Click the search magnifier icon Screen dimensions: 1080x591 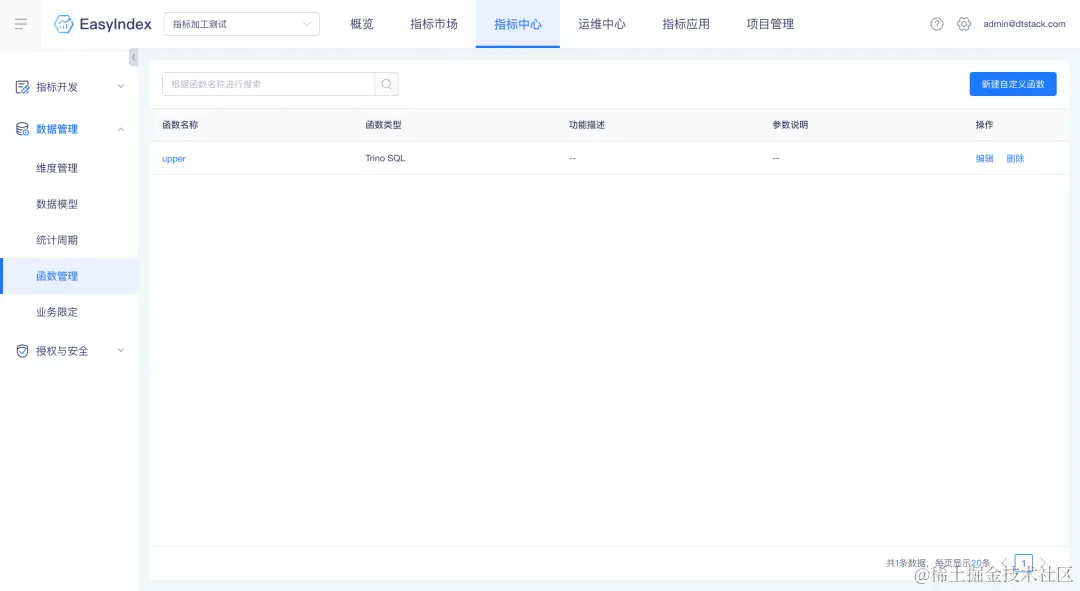386,84
